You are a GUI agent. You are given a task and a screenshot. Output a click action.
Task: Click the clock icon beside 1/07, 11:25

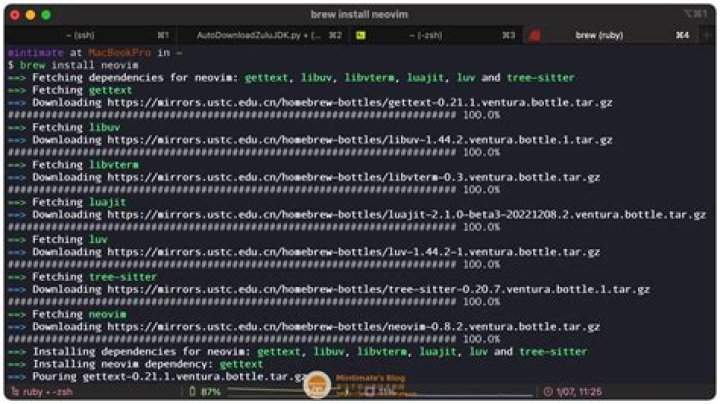[548, 392]
